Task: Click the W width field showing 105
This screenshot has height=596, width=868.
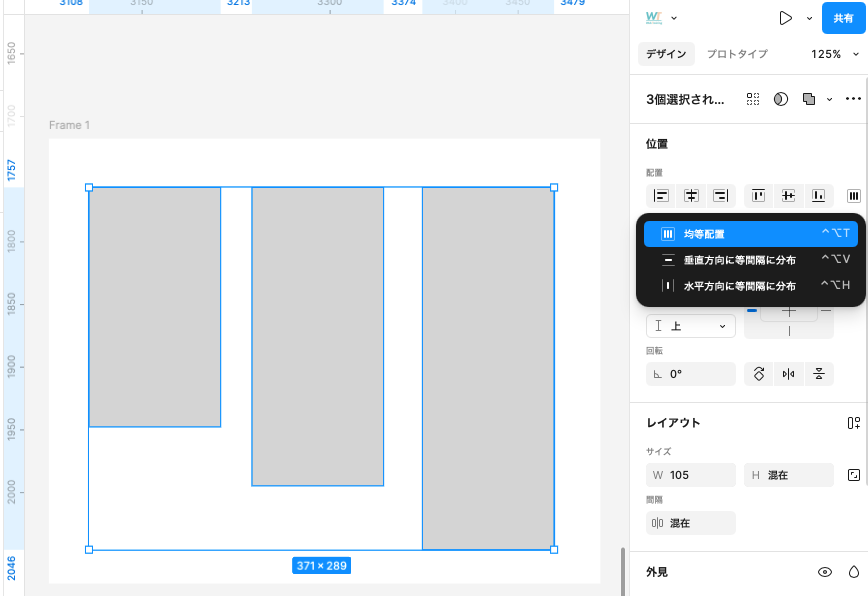Action: 690,475
